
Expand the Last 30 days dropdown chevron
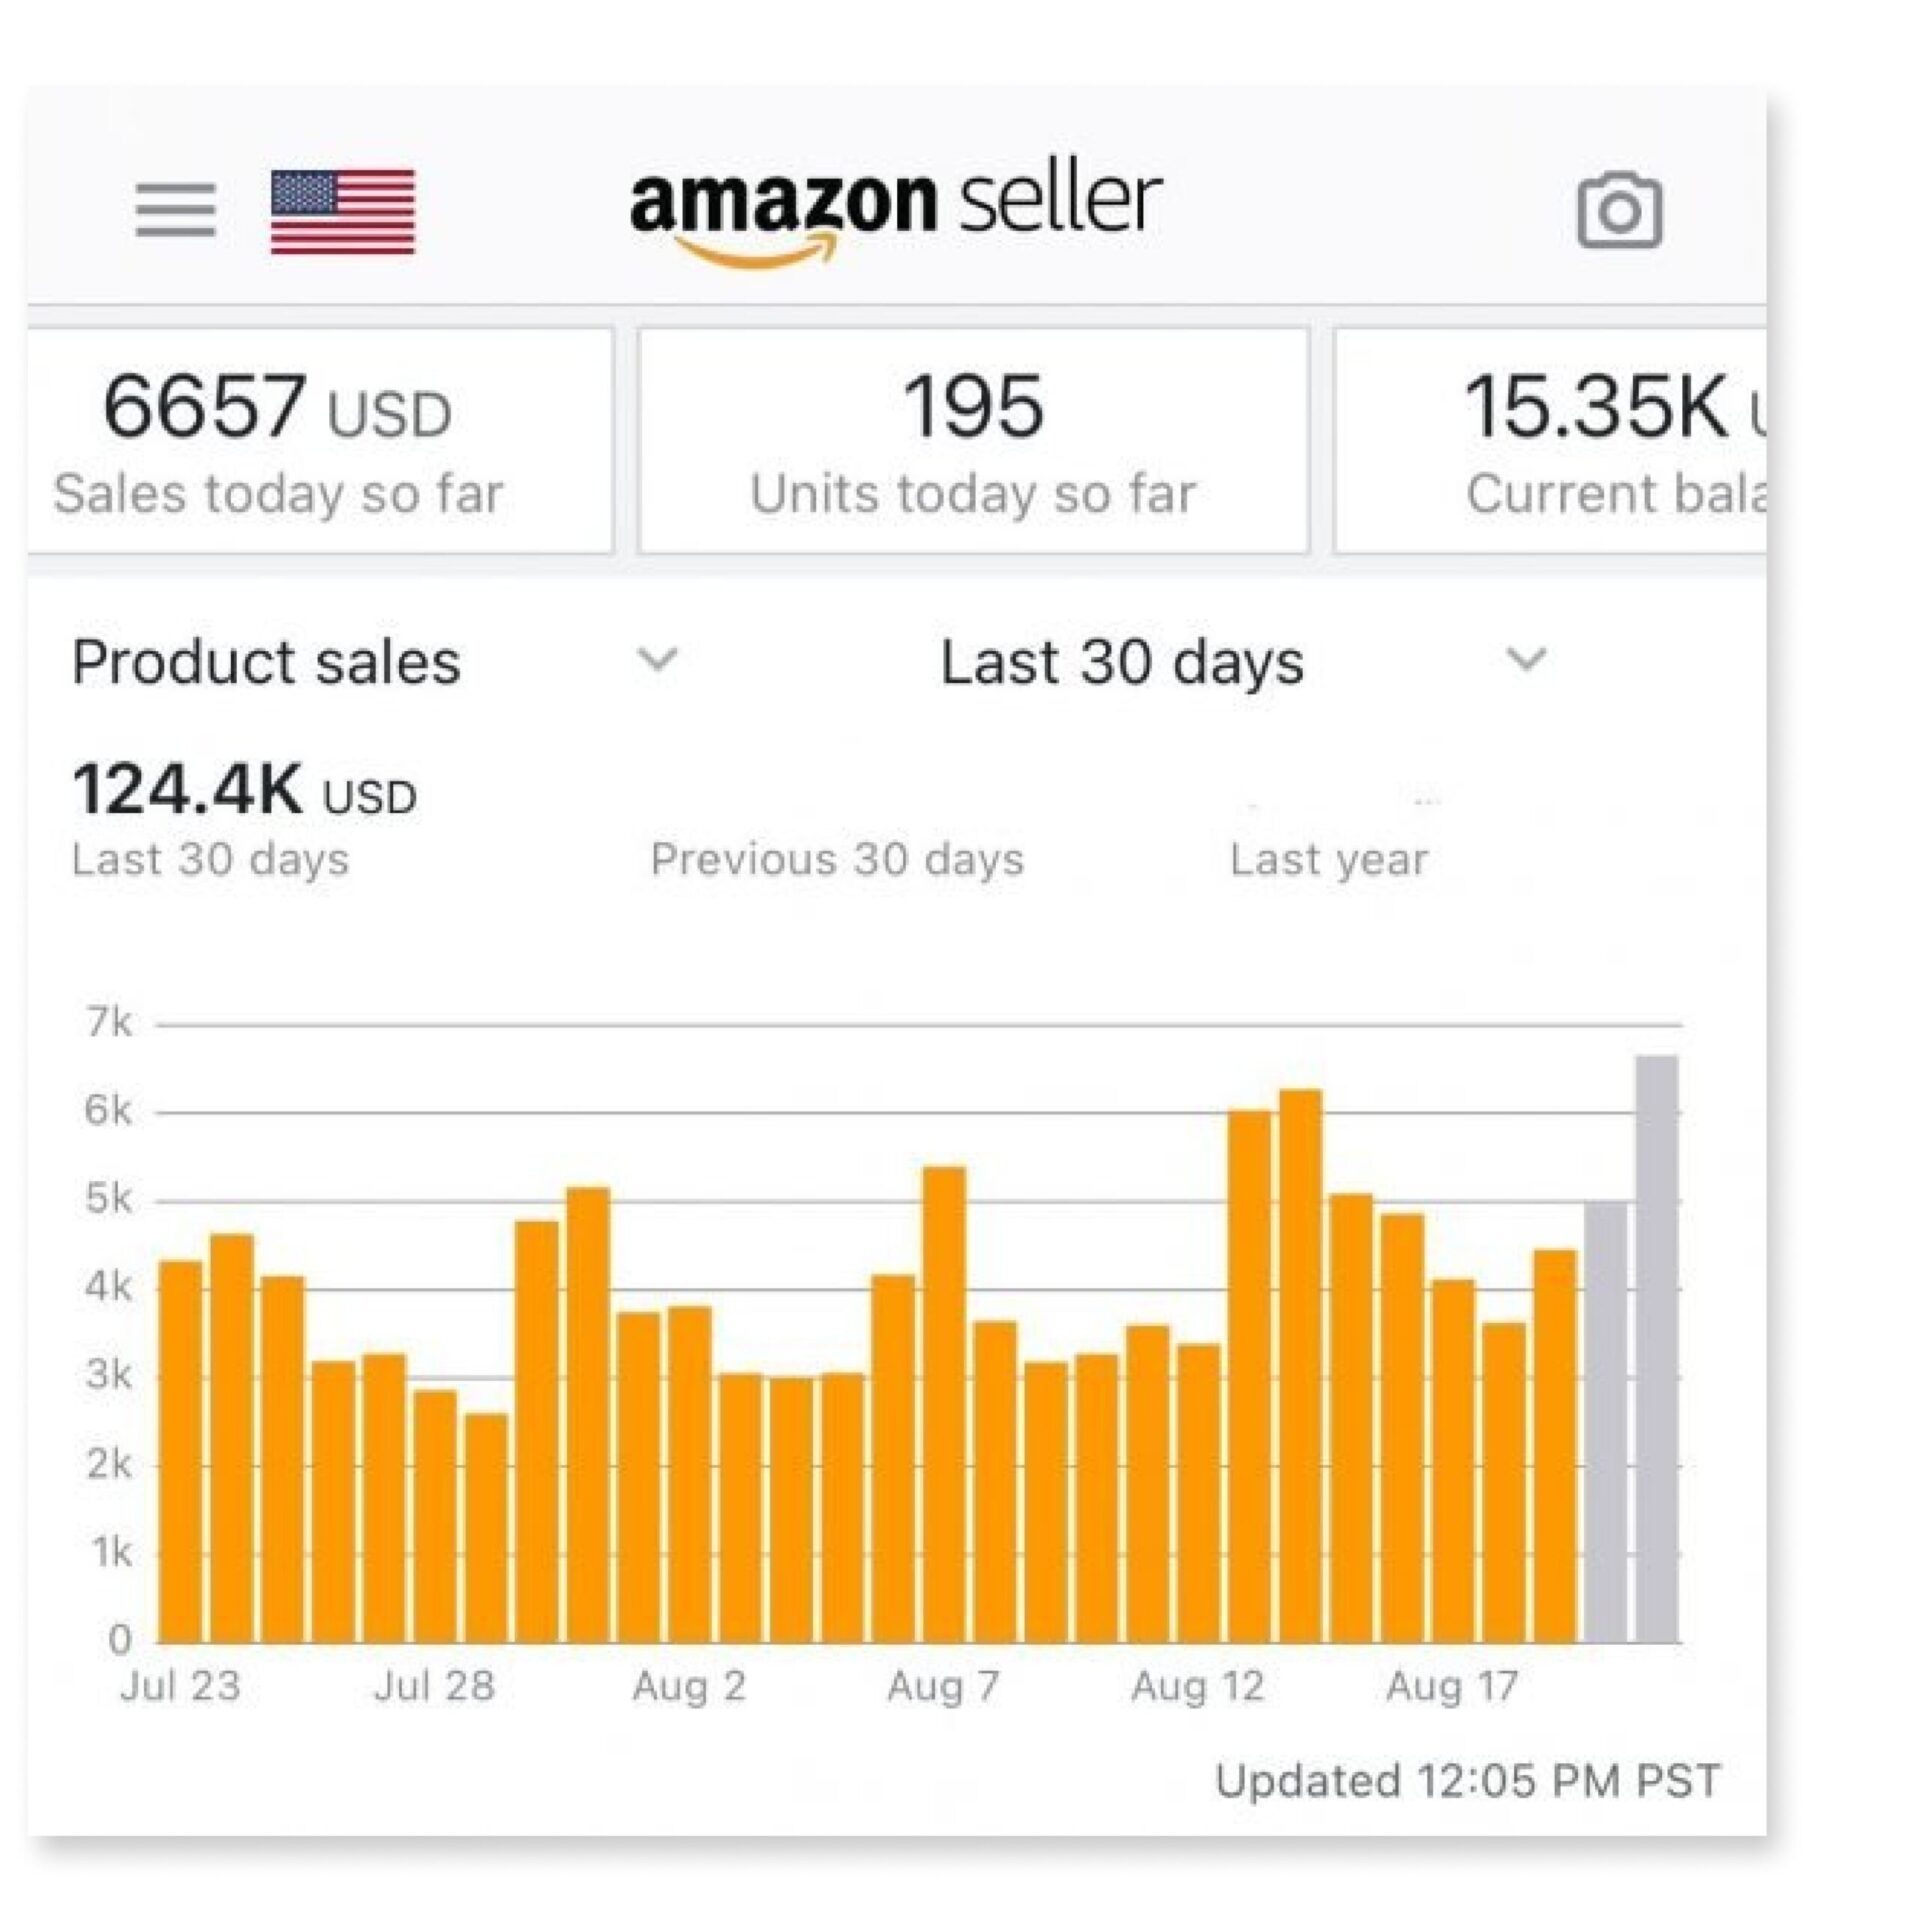(x=1526, y=660)
